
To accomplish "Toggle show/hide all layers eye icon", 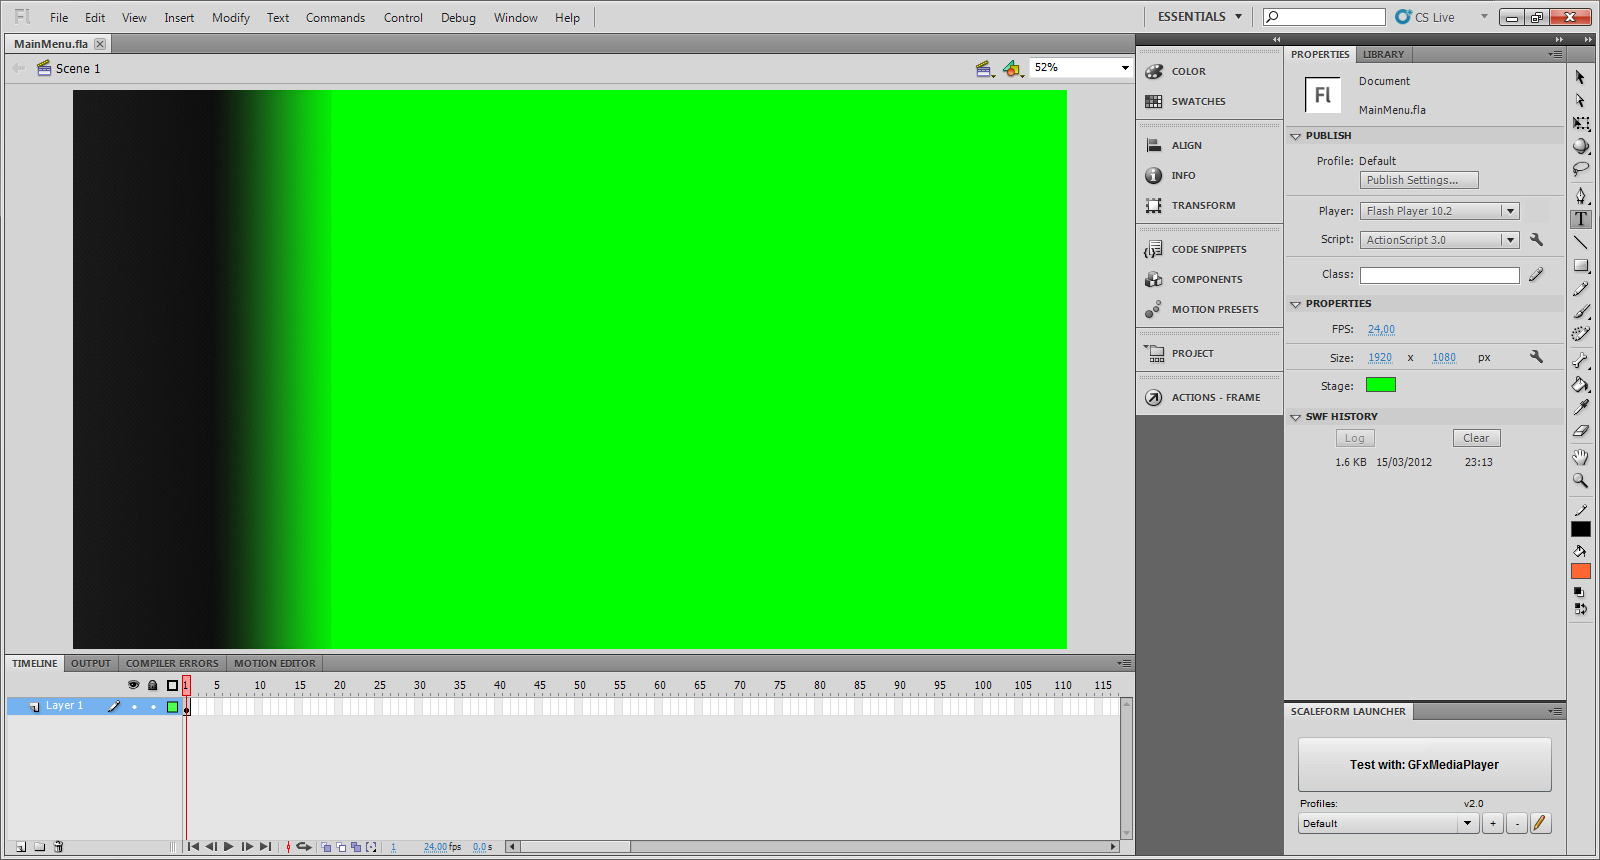I will (133, 685).
